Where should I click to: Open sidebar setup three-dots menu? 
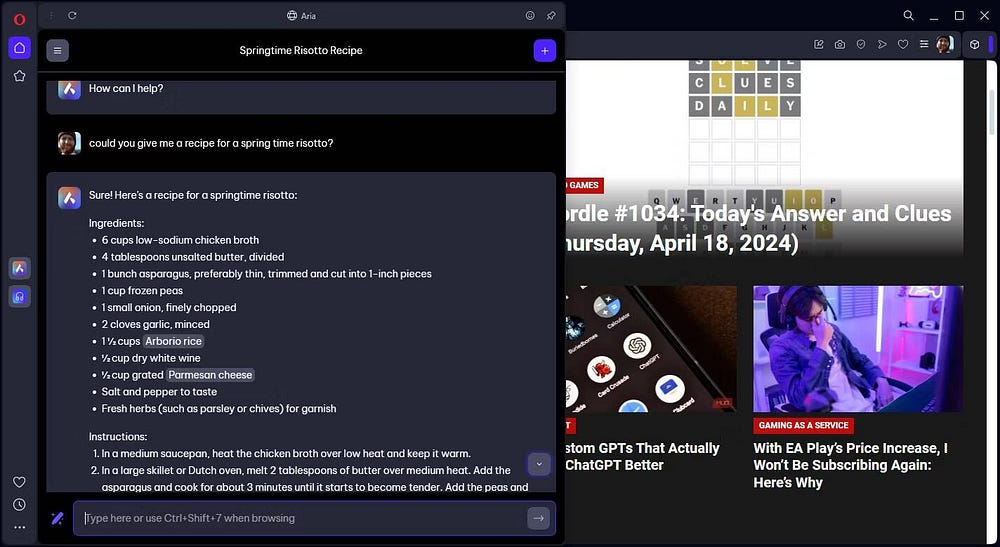coord(19,527)
